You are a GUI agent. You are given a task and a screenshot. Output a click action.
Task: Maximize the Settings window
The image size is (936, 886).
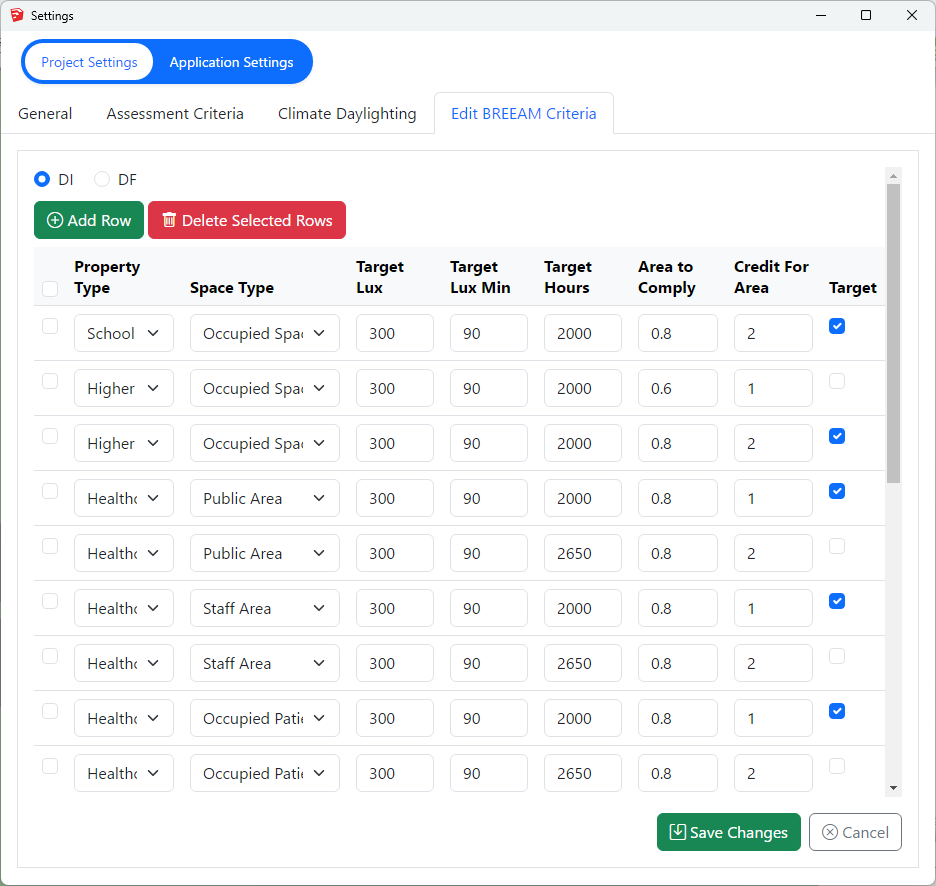[x=866, y=16]
